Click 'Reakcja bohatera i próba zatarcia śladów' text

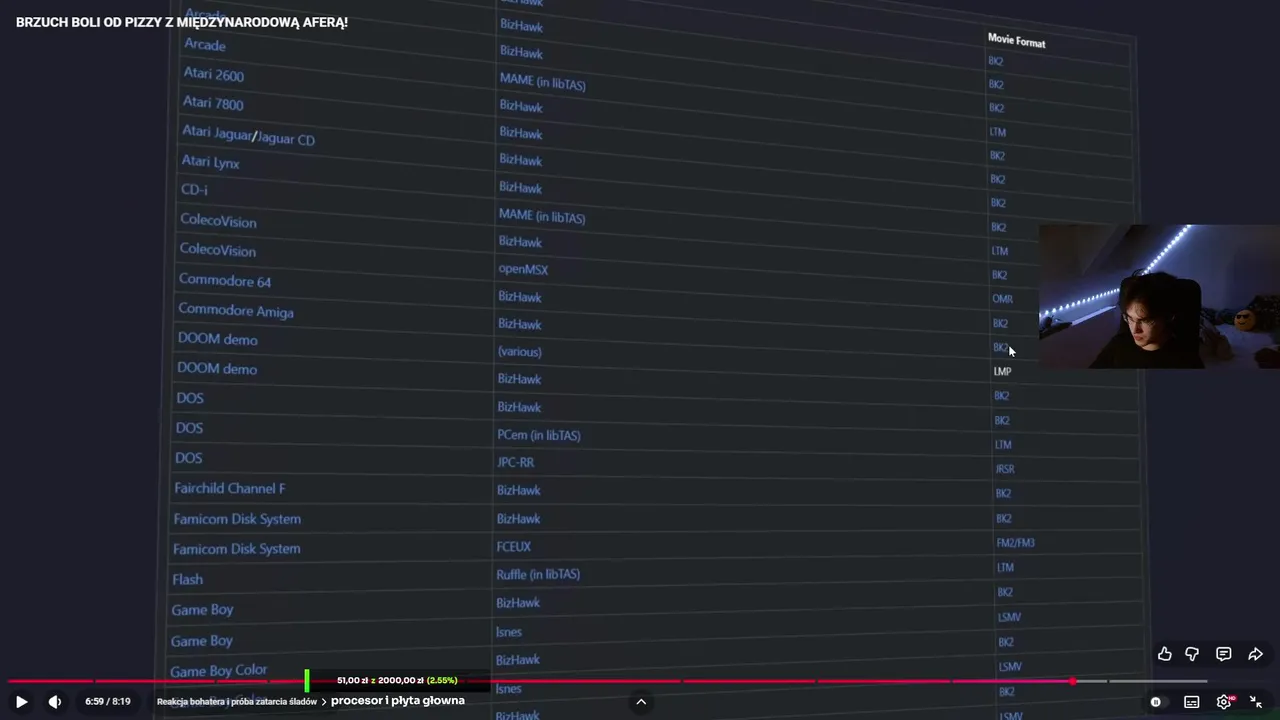[x=237, y=702]
